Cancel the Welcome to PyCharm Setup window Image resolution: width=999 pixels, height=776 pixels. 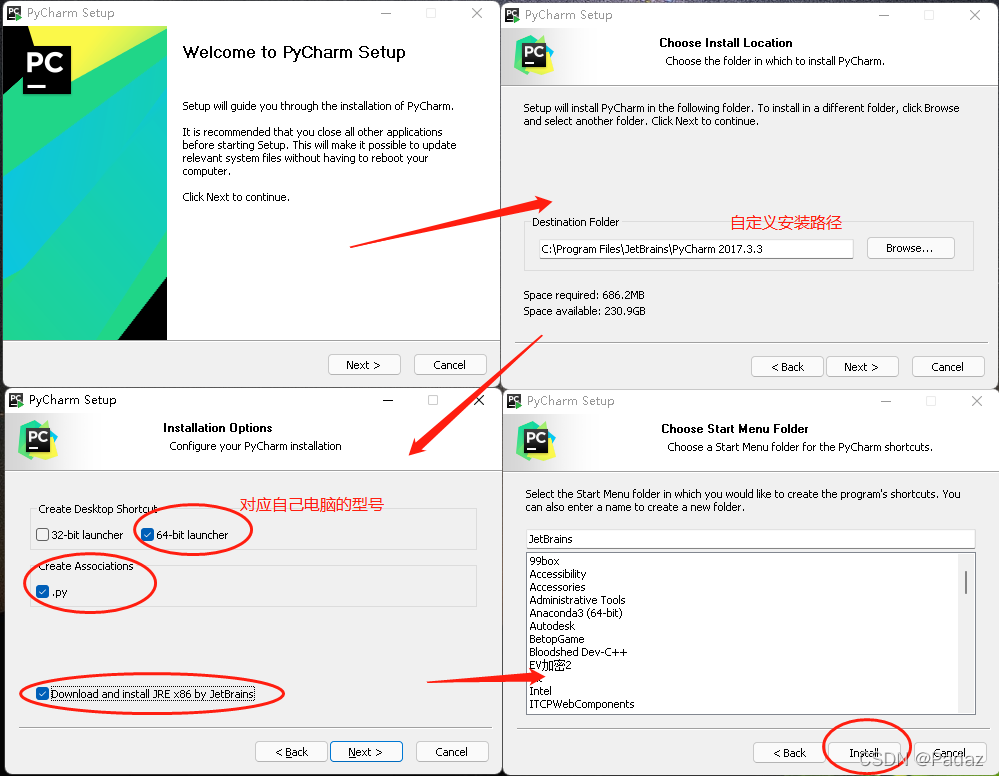[450, 365]
